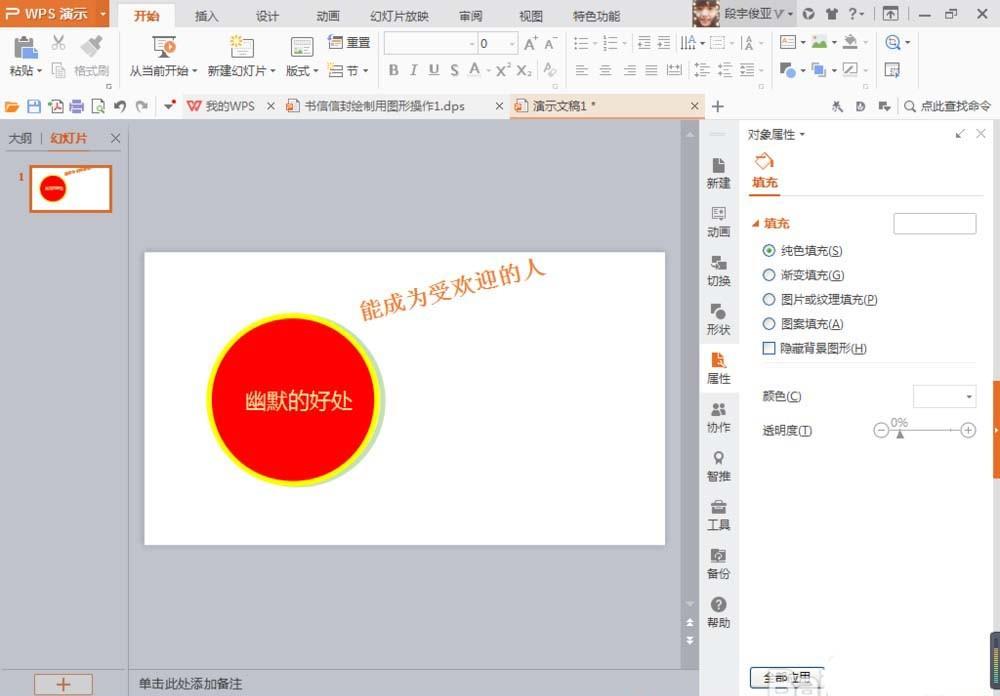This screenshot has width=1000, height=696.
Task: Open the 颜色 color dropdown
Action: pos(944,396)
